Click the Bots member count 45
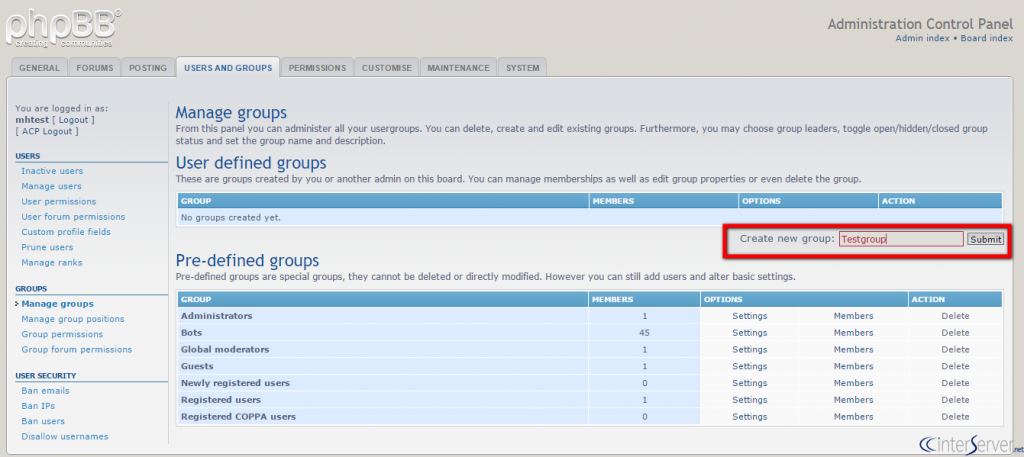 pyautogui.click(x=644, y=332)
